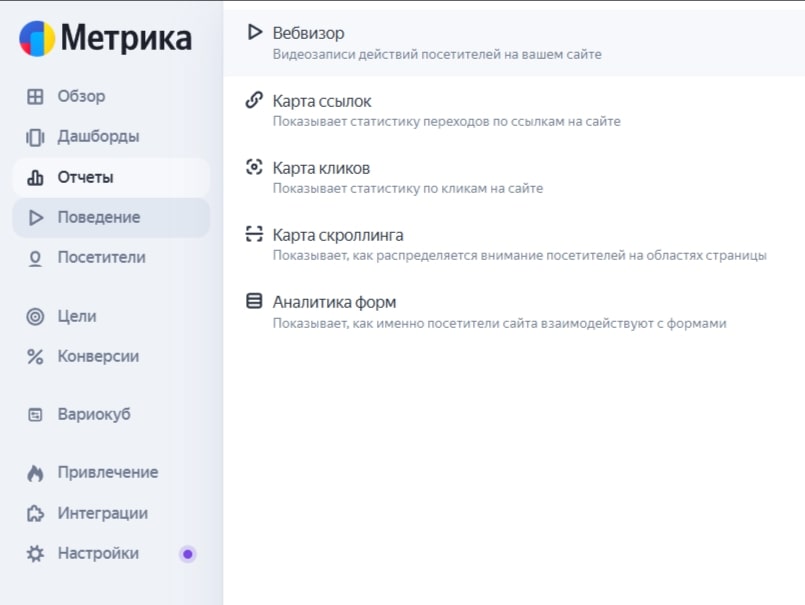Click the Поведение play icon in sidebar
Image resolution: width=805 pixels, height=605 pixels.
pyautogui.click(x=35, y=218)
